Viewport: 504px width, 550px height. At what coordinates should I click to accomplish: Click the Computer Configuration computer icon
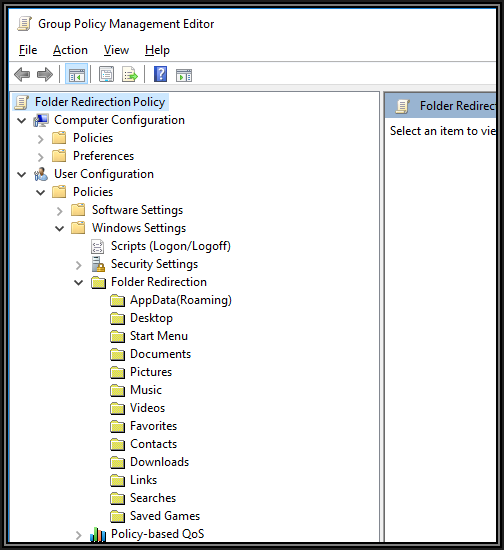pos(41,120)
